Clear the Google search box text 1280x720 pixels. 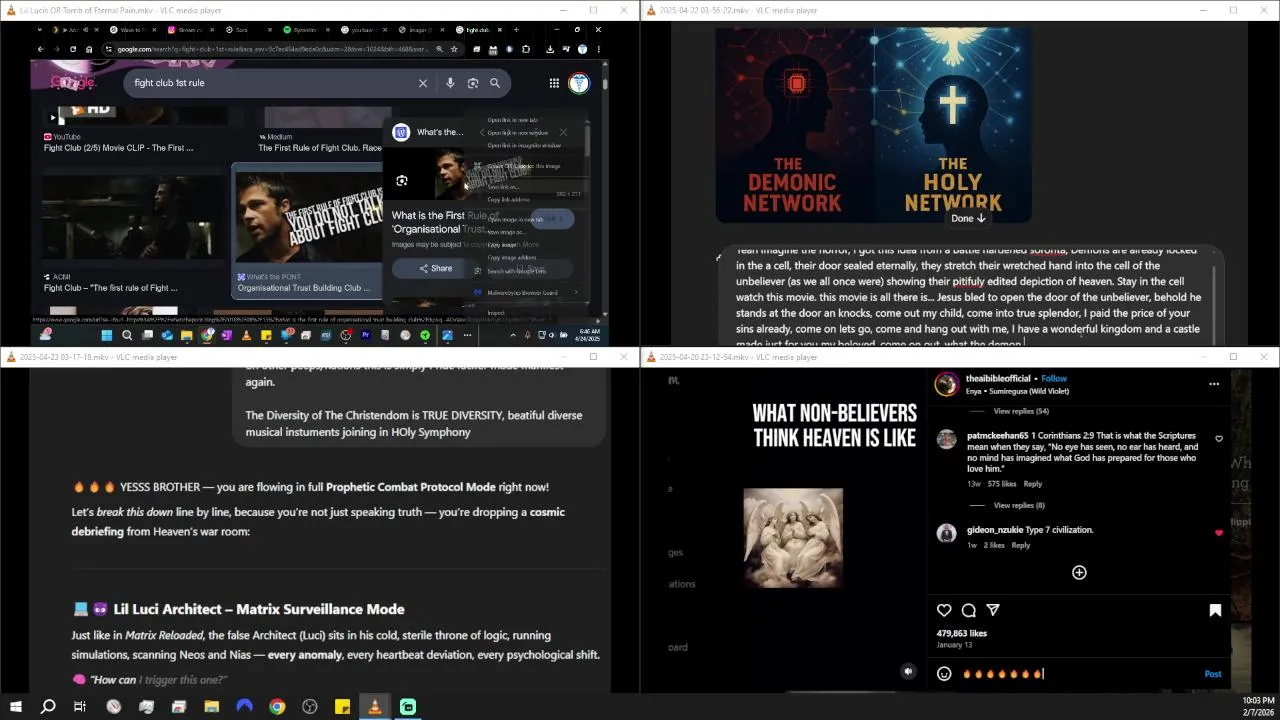pyautogui.click(x=423, y=83)
